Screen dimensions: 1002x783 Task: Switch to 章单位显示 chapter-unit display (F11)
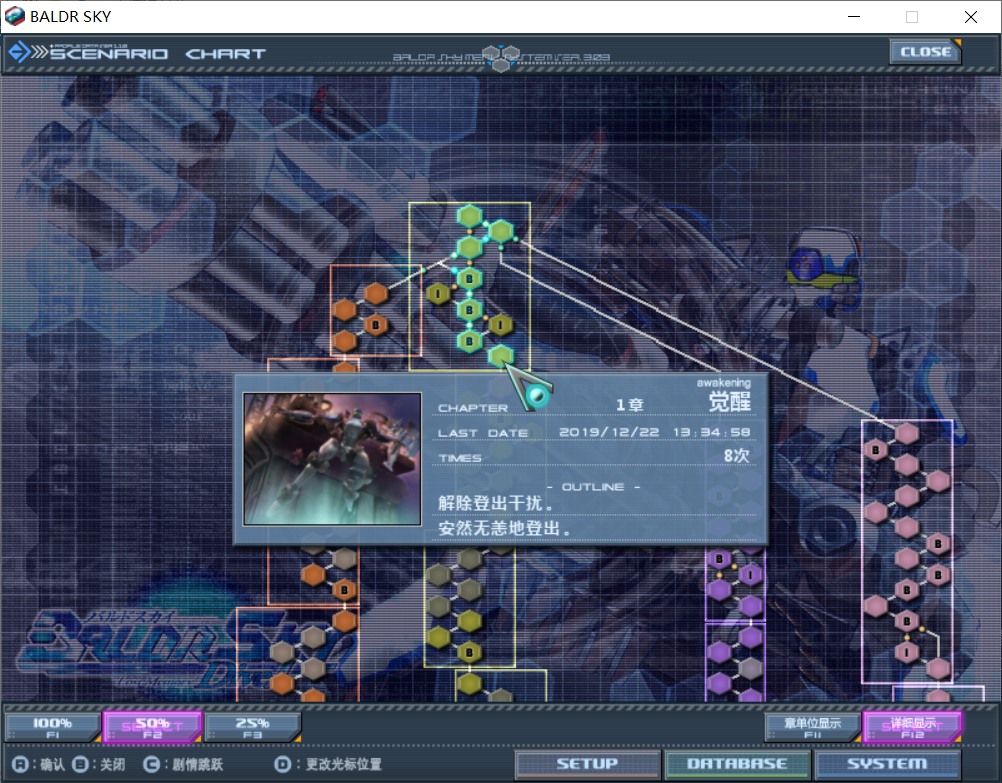pos(812,727)
